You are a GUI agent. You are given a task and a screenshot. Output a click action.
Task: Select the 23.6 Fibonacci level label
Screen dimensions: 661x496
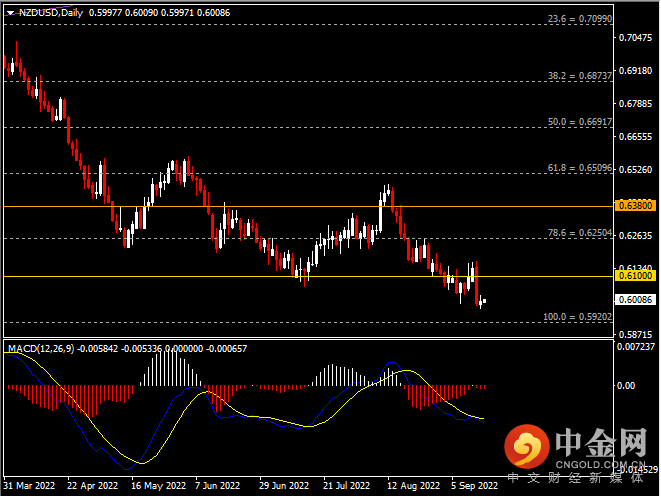(x=577, y=19)
